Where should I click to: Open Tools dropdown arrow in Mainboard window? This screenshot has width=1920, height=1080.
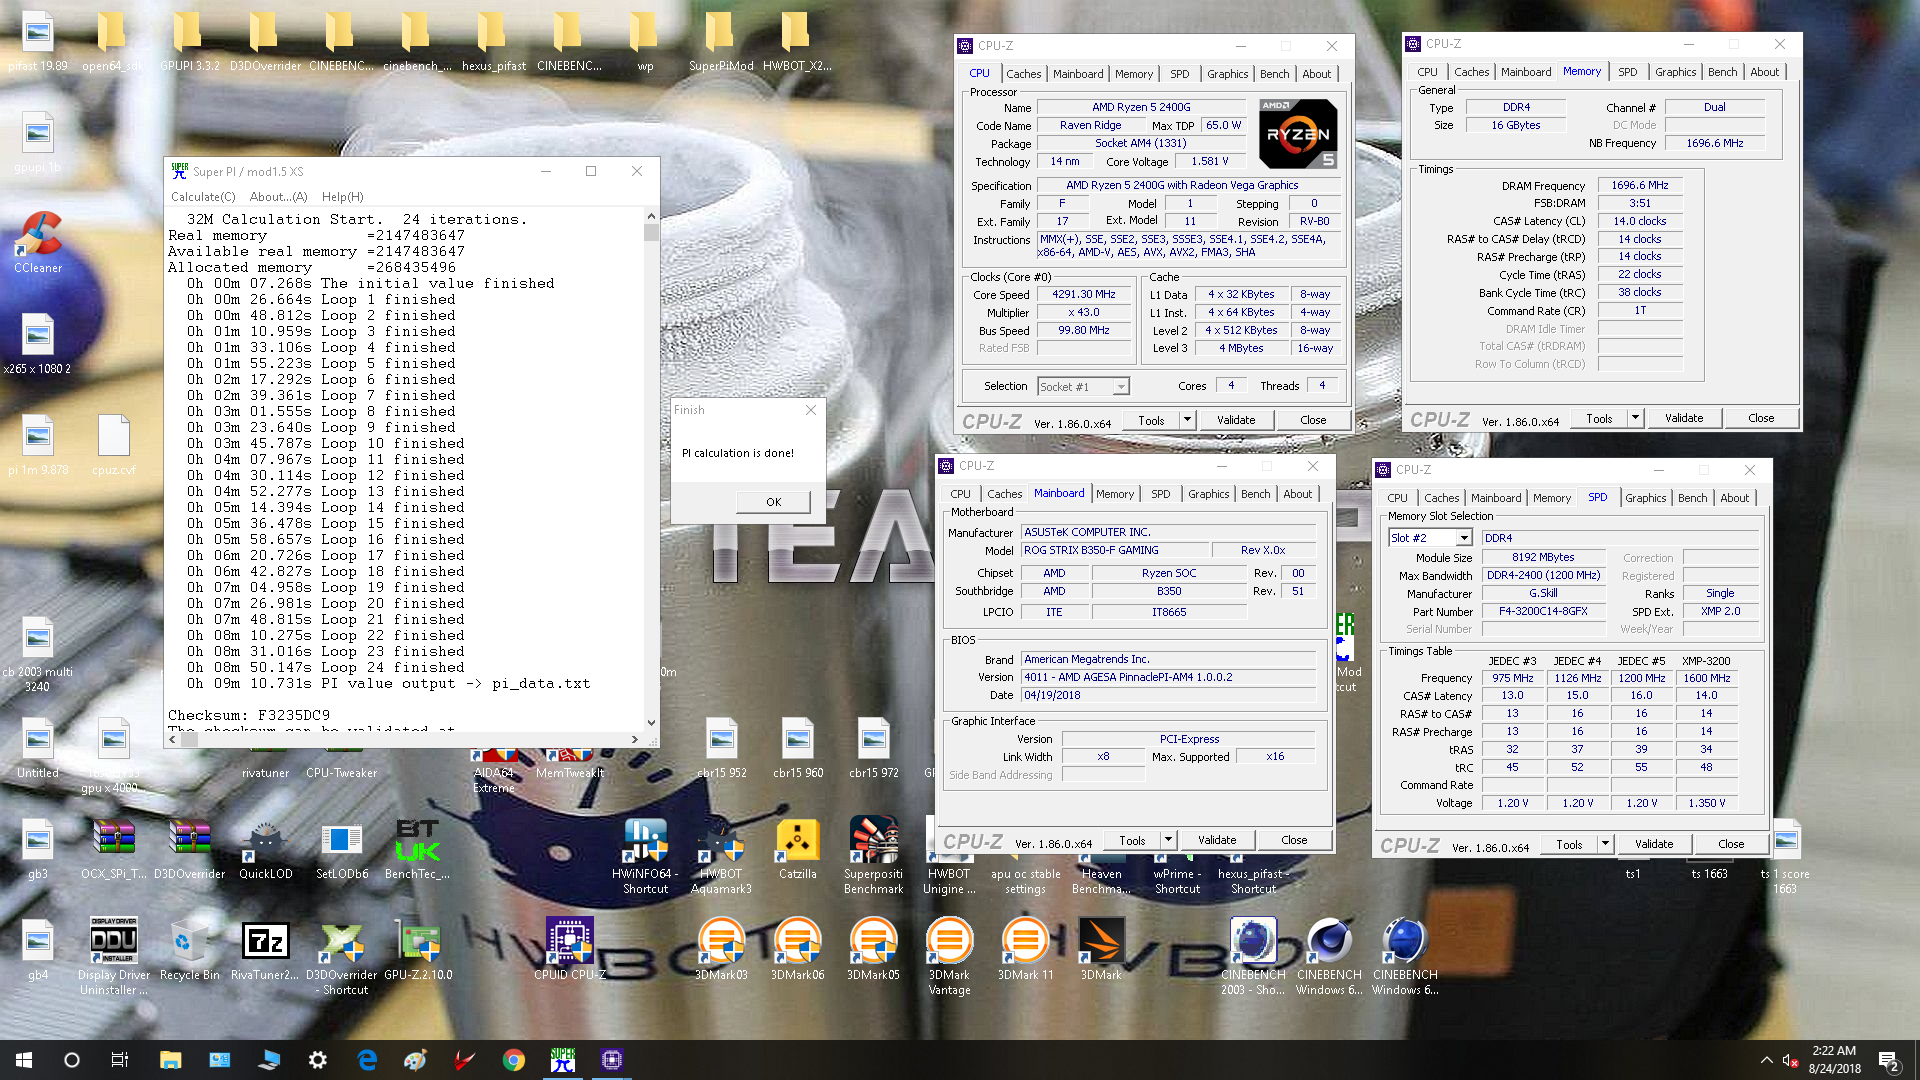(1168, 840)
